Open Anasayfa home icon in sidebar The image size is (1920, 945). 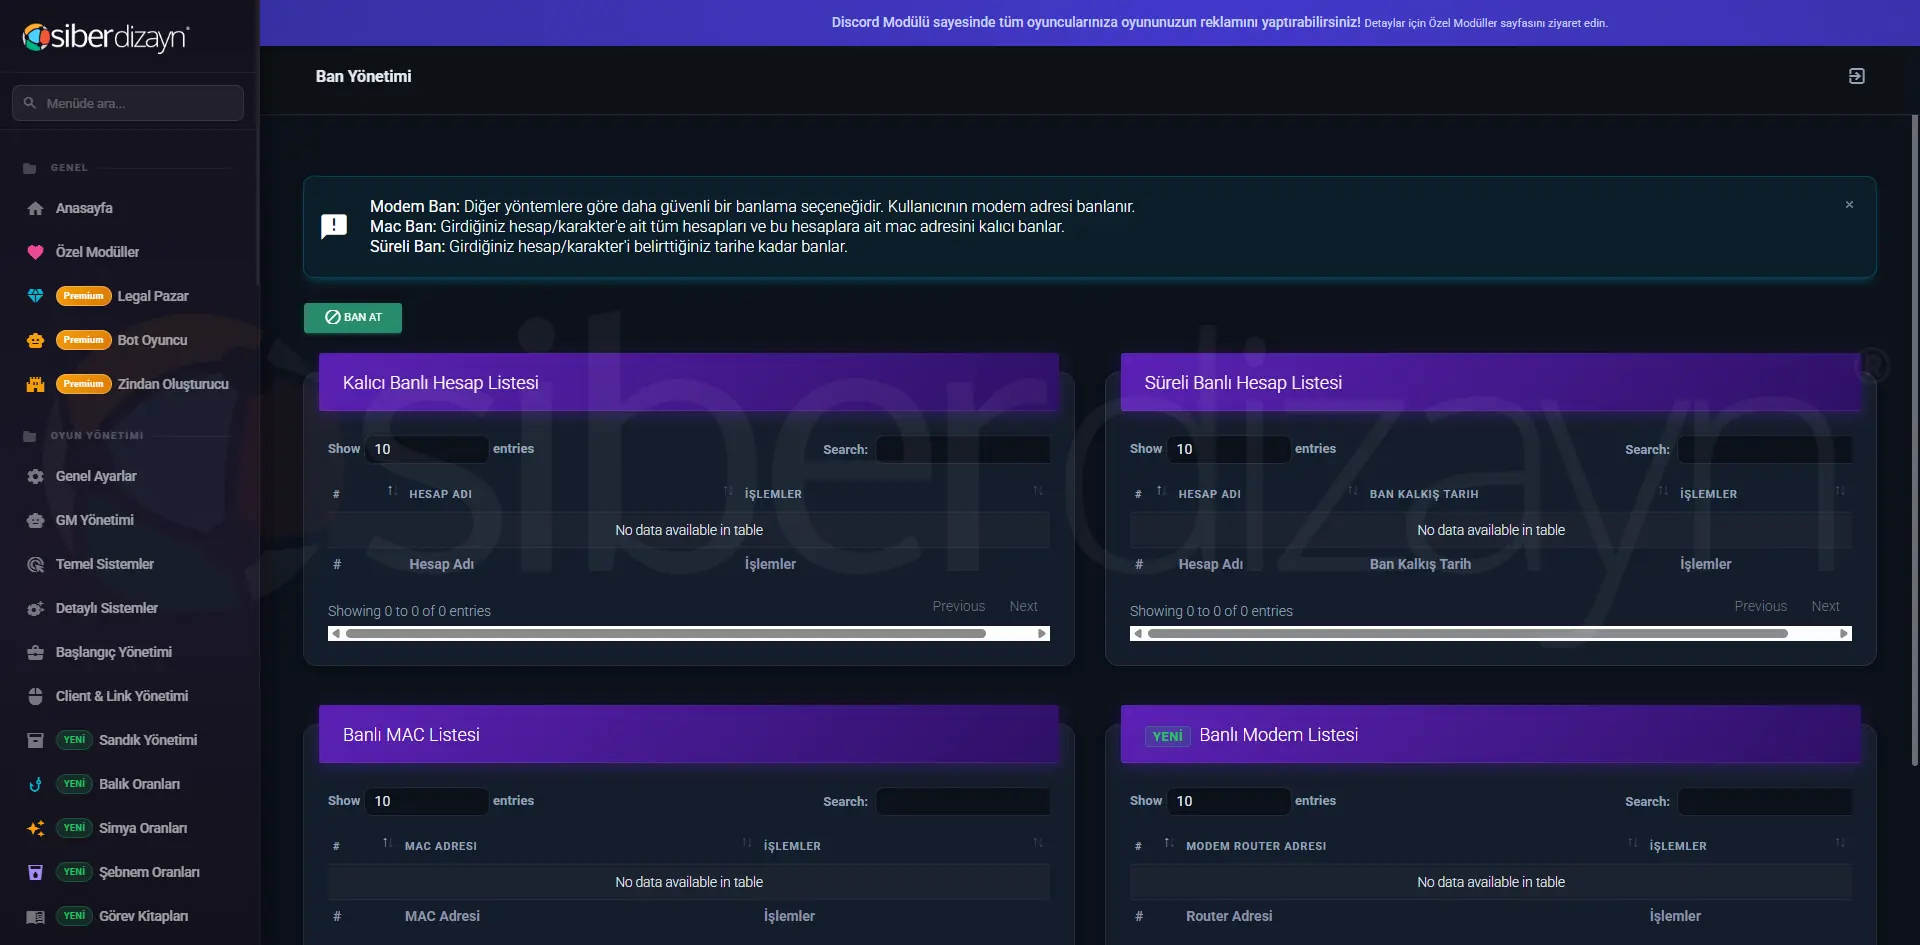pos(35,208)
